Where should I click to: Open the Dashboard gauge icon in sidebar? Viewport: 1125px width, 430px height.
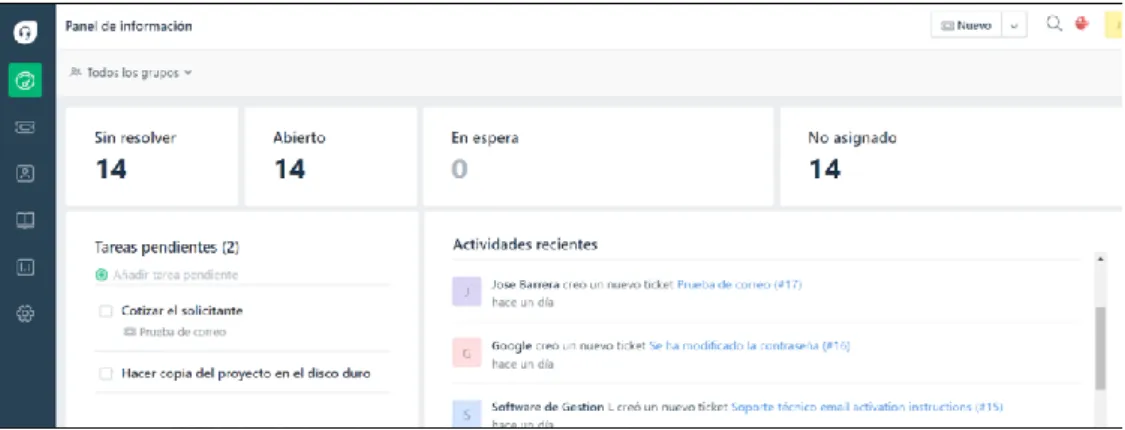[25, 80]
